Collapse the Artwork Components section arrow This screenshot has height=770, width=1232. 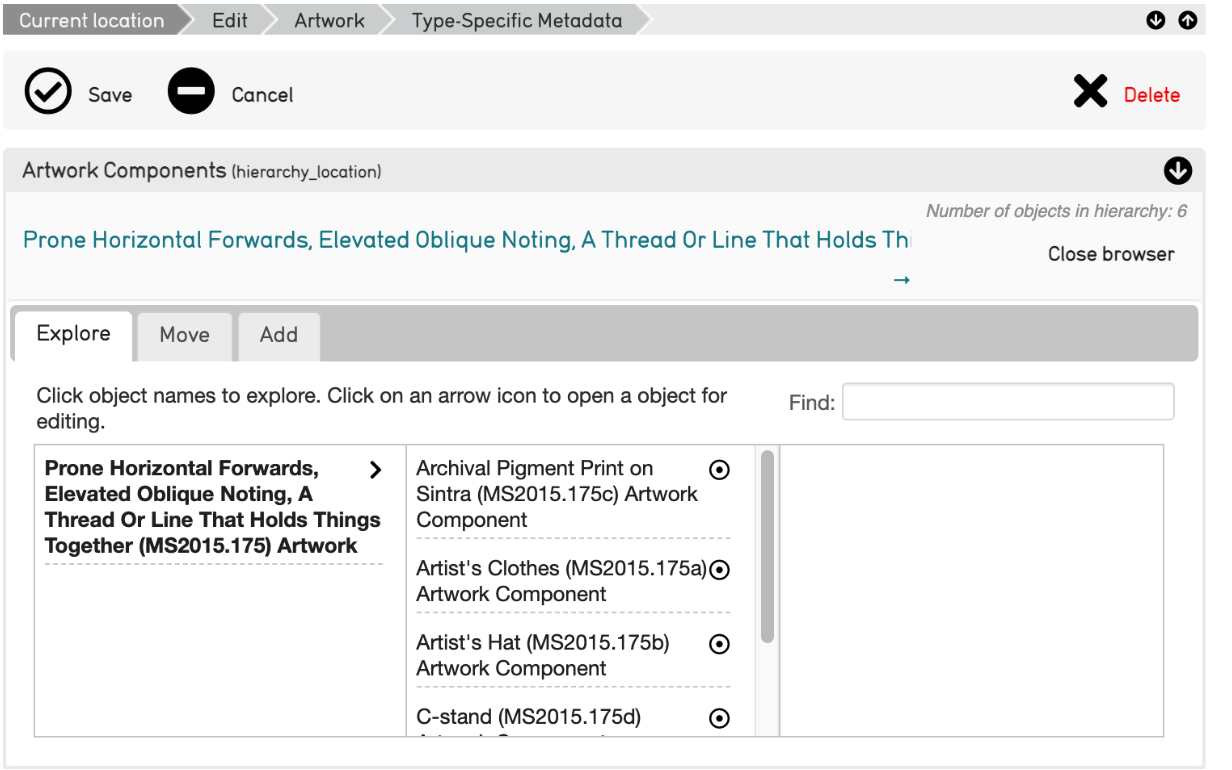click(1178, 171)
